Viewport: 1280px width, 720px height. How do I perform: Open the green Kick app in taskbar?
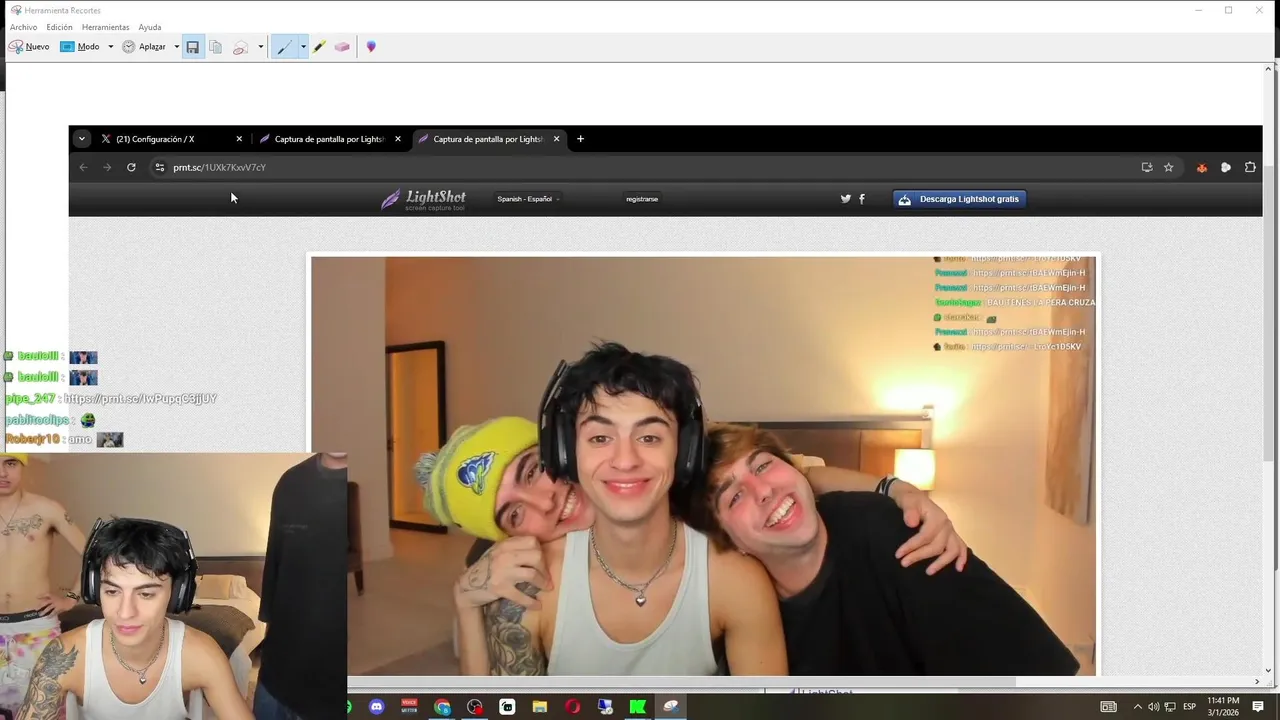click(x=637, y=707)
